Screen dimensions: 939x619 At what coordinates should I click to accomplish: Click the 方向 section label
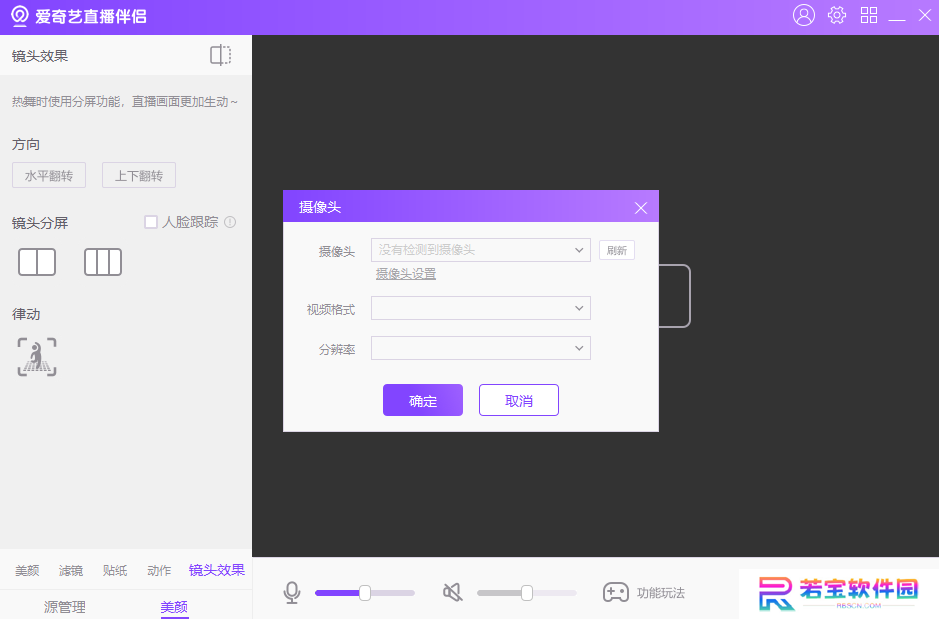tap(26, 144)
